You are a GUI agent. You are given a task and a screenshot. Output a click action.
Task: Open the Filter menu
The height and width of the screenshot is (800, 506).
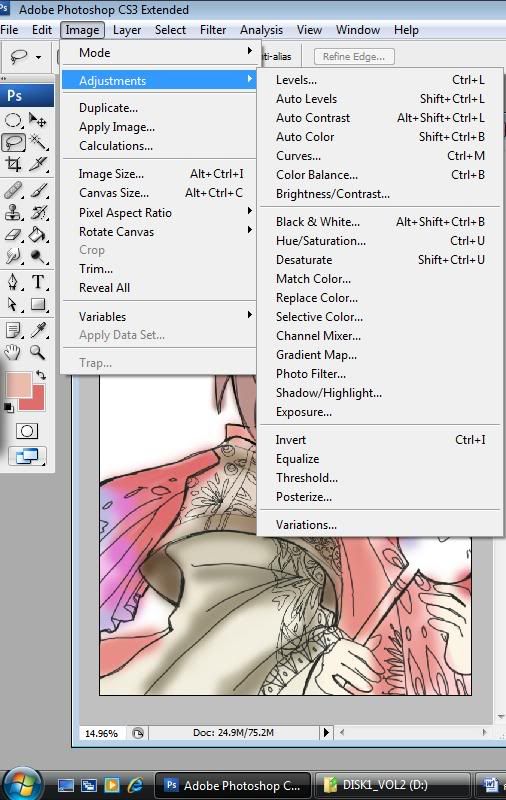point(213,30)
